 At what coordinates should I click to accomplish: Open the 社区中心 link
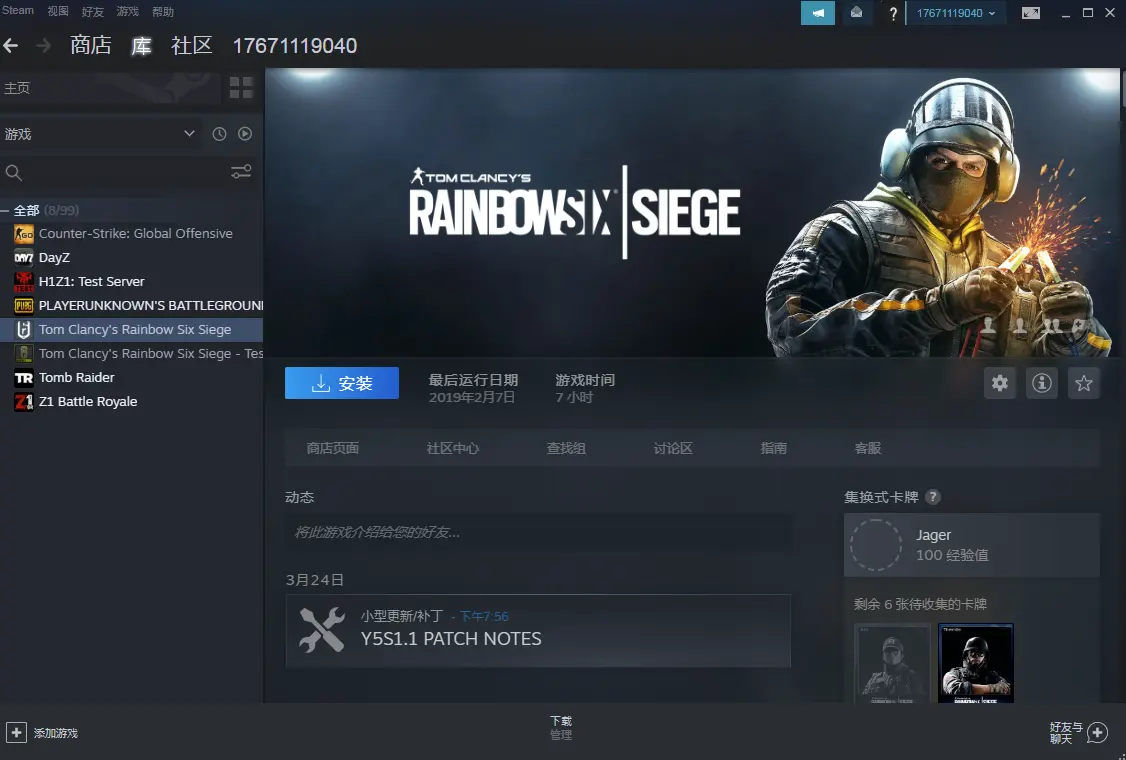click(452, 448)
